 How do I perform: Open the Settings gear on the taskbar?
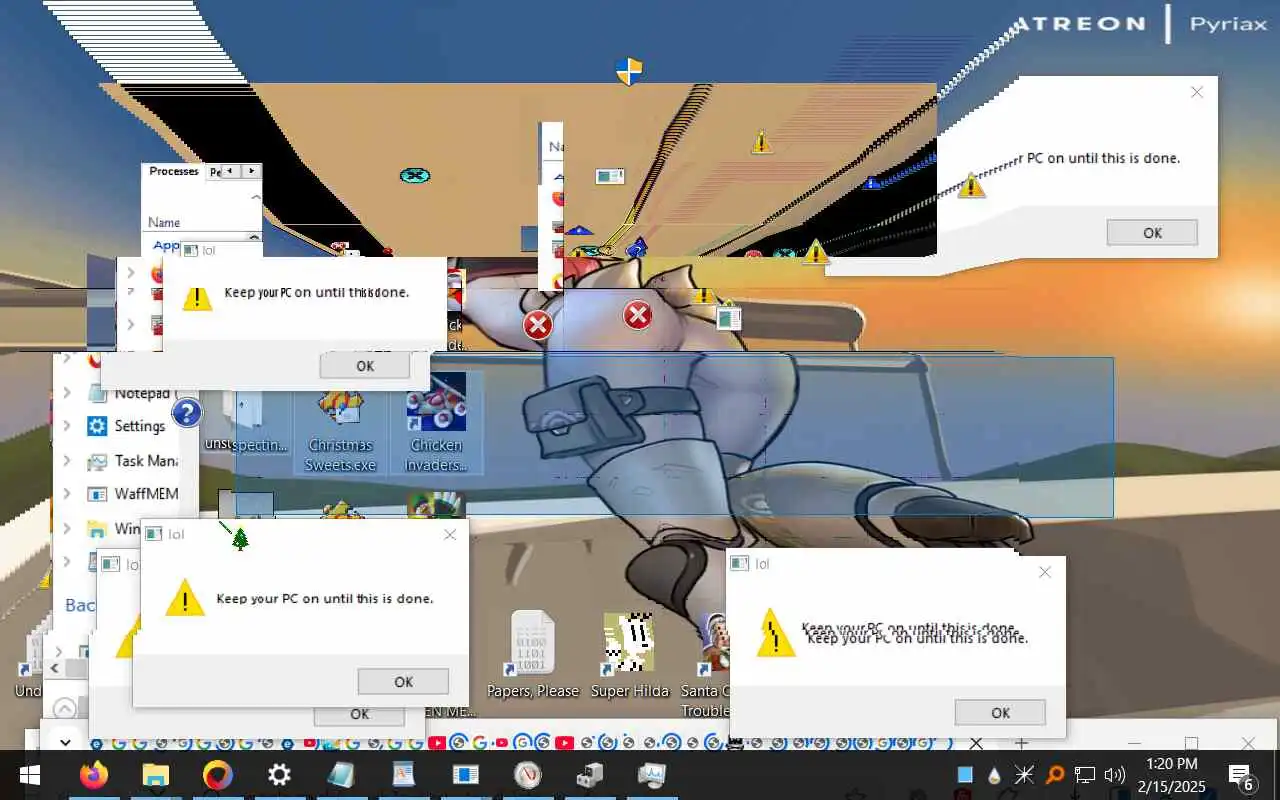(x=279, y=775)
